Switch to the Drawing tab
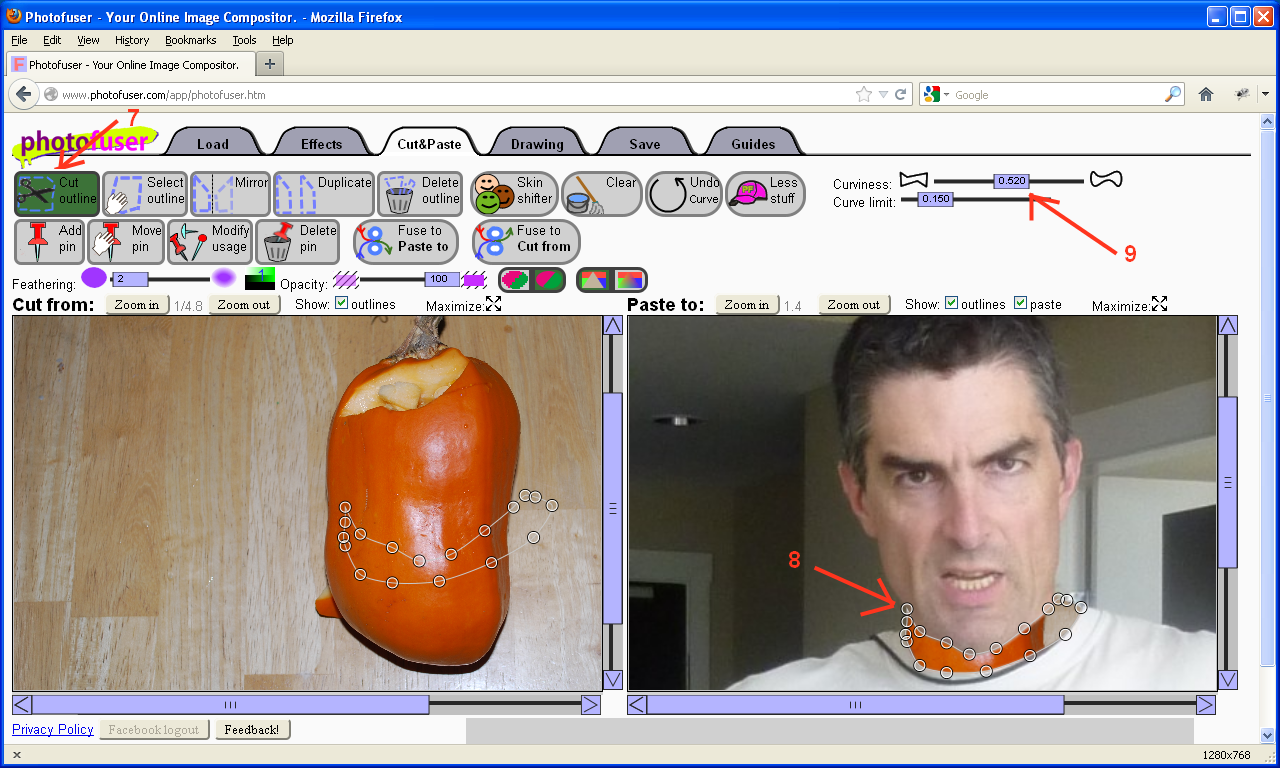Image resolution: width=1280 pixels, height=768 pixels. pyautogui.click(x=537, y=143)
